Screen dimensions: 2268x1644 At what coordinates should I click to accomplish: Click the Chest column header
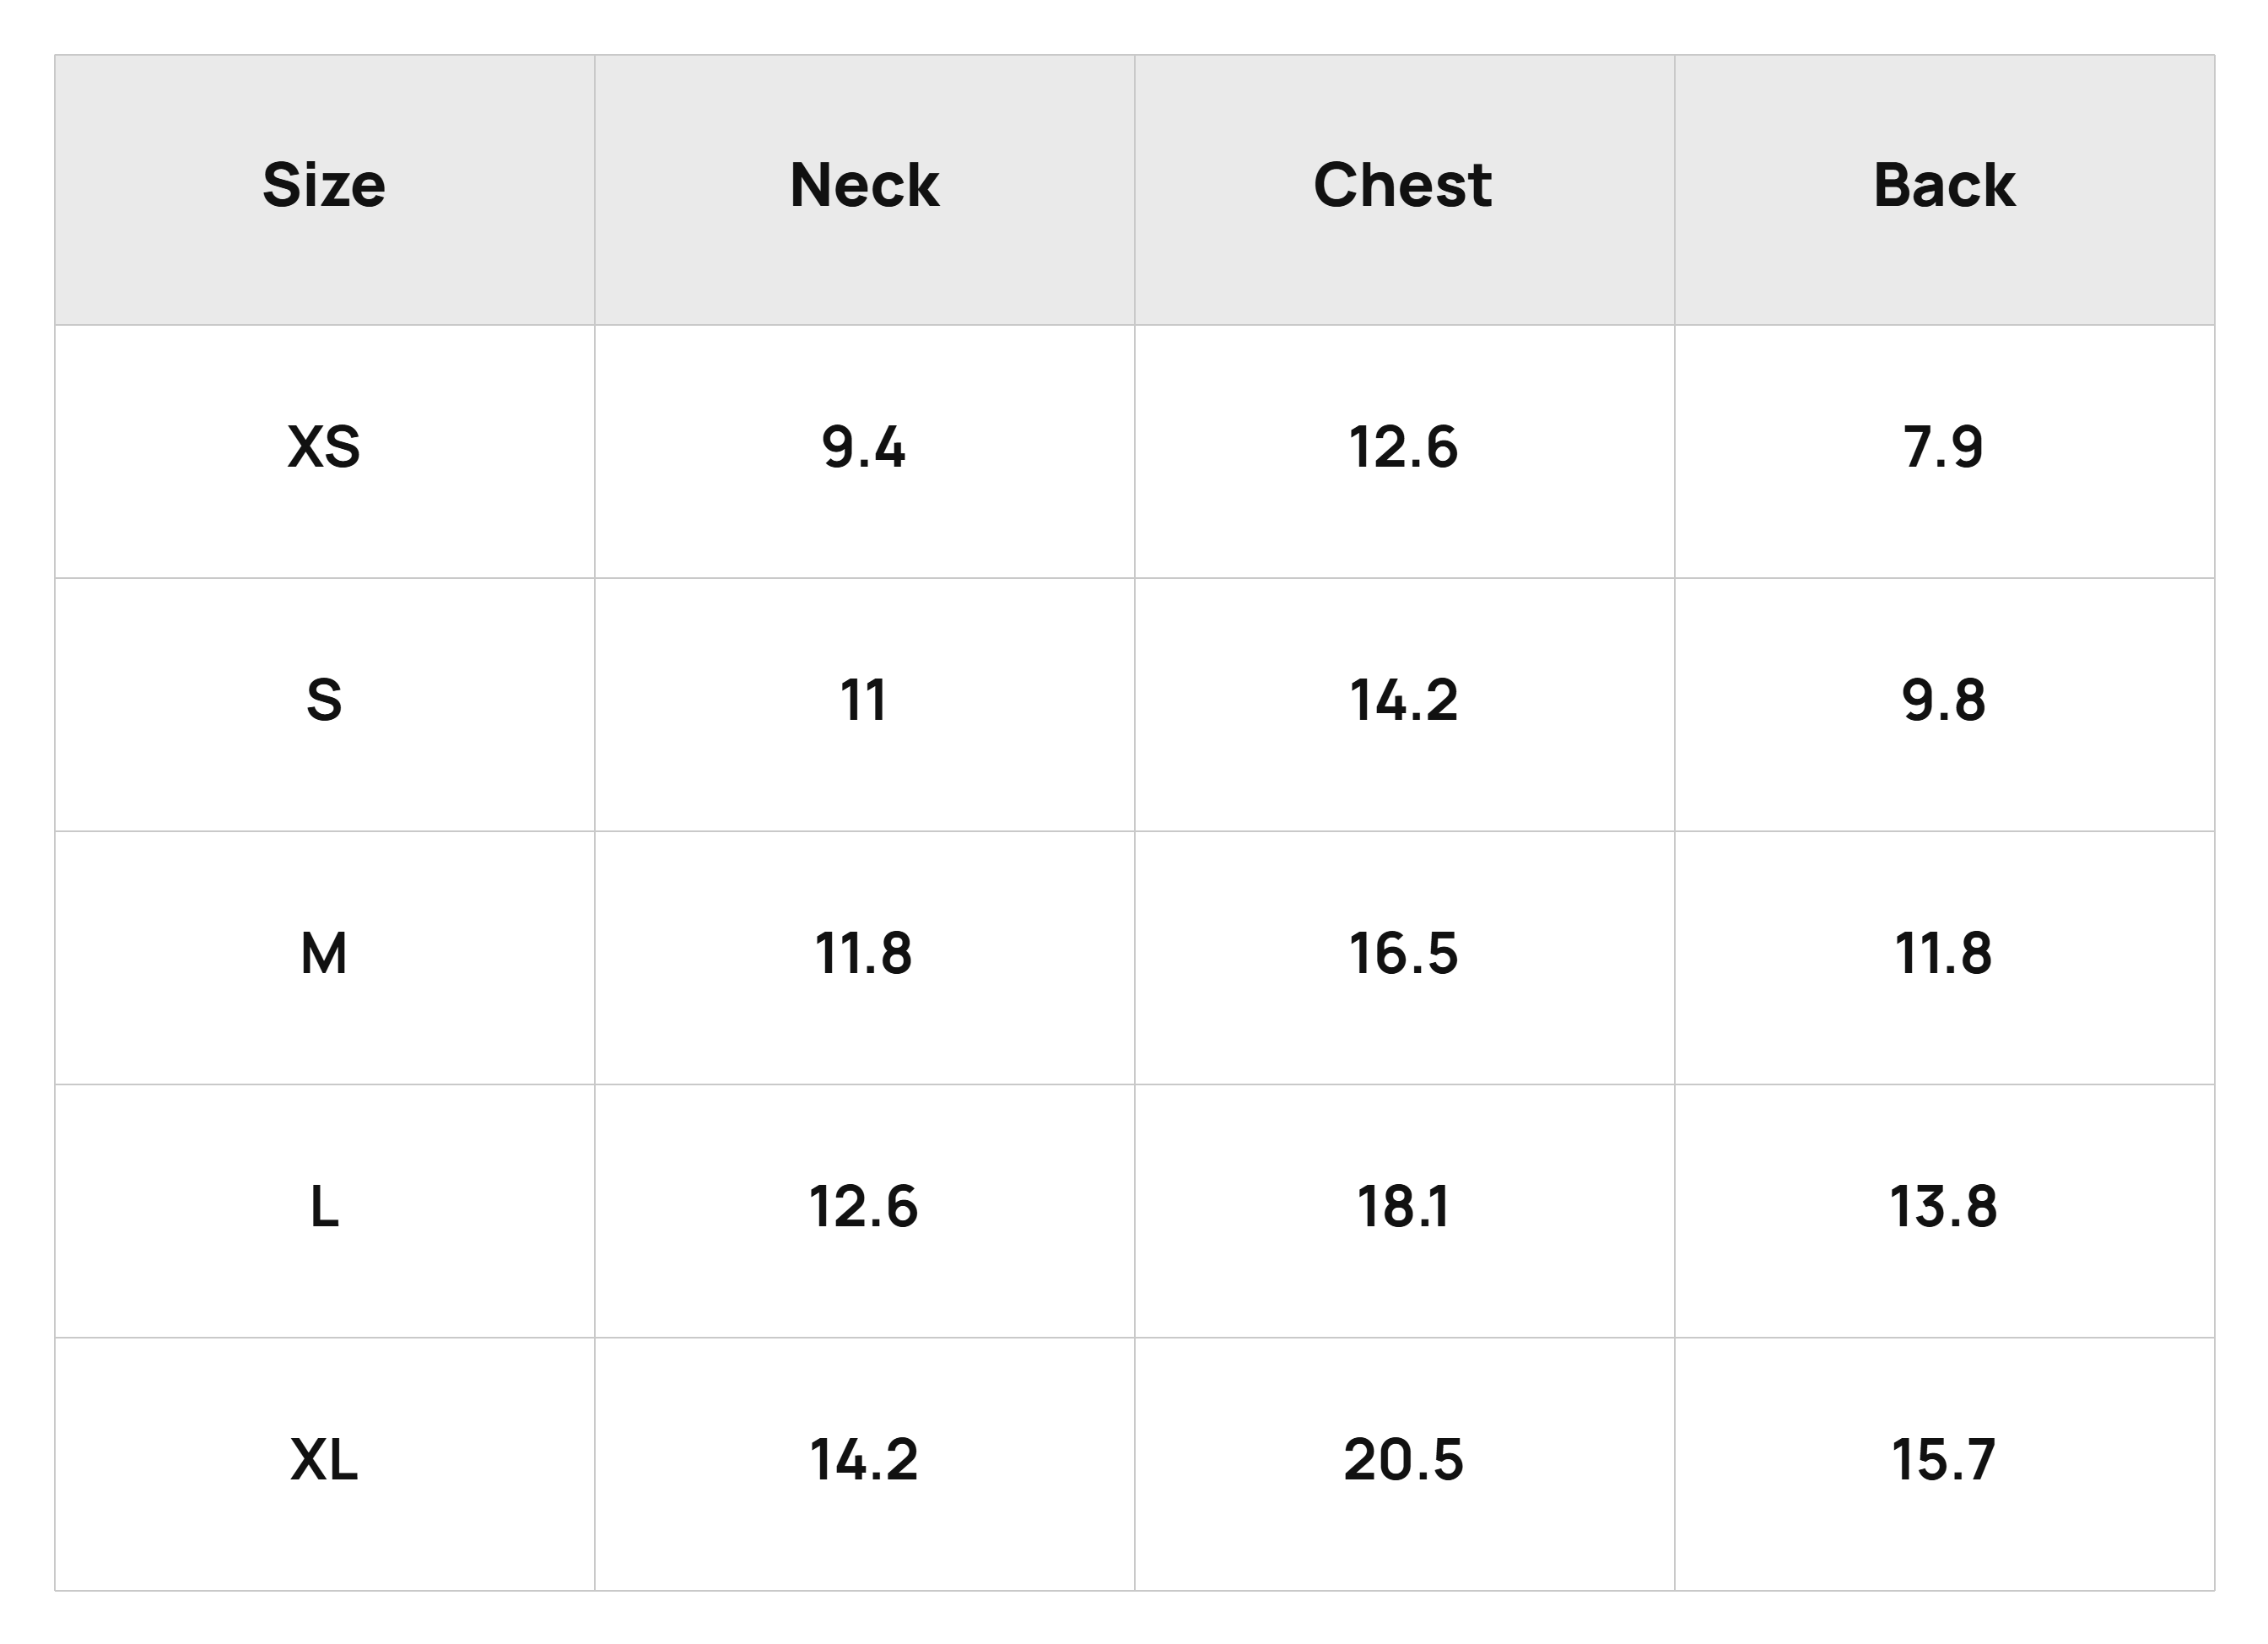pos(1403,185)
